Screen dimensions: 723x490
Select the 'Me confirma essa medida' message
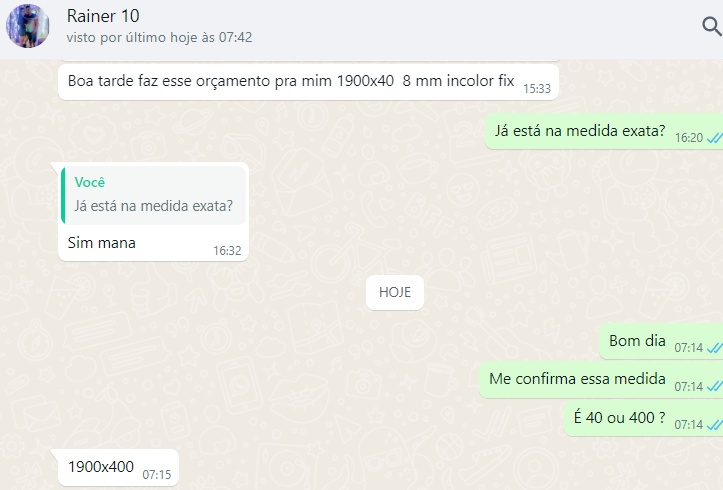tap(601, 380)
